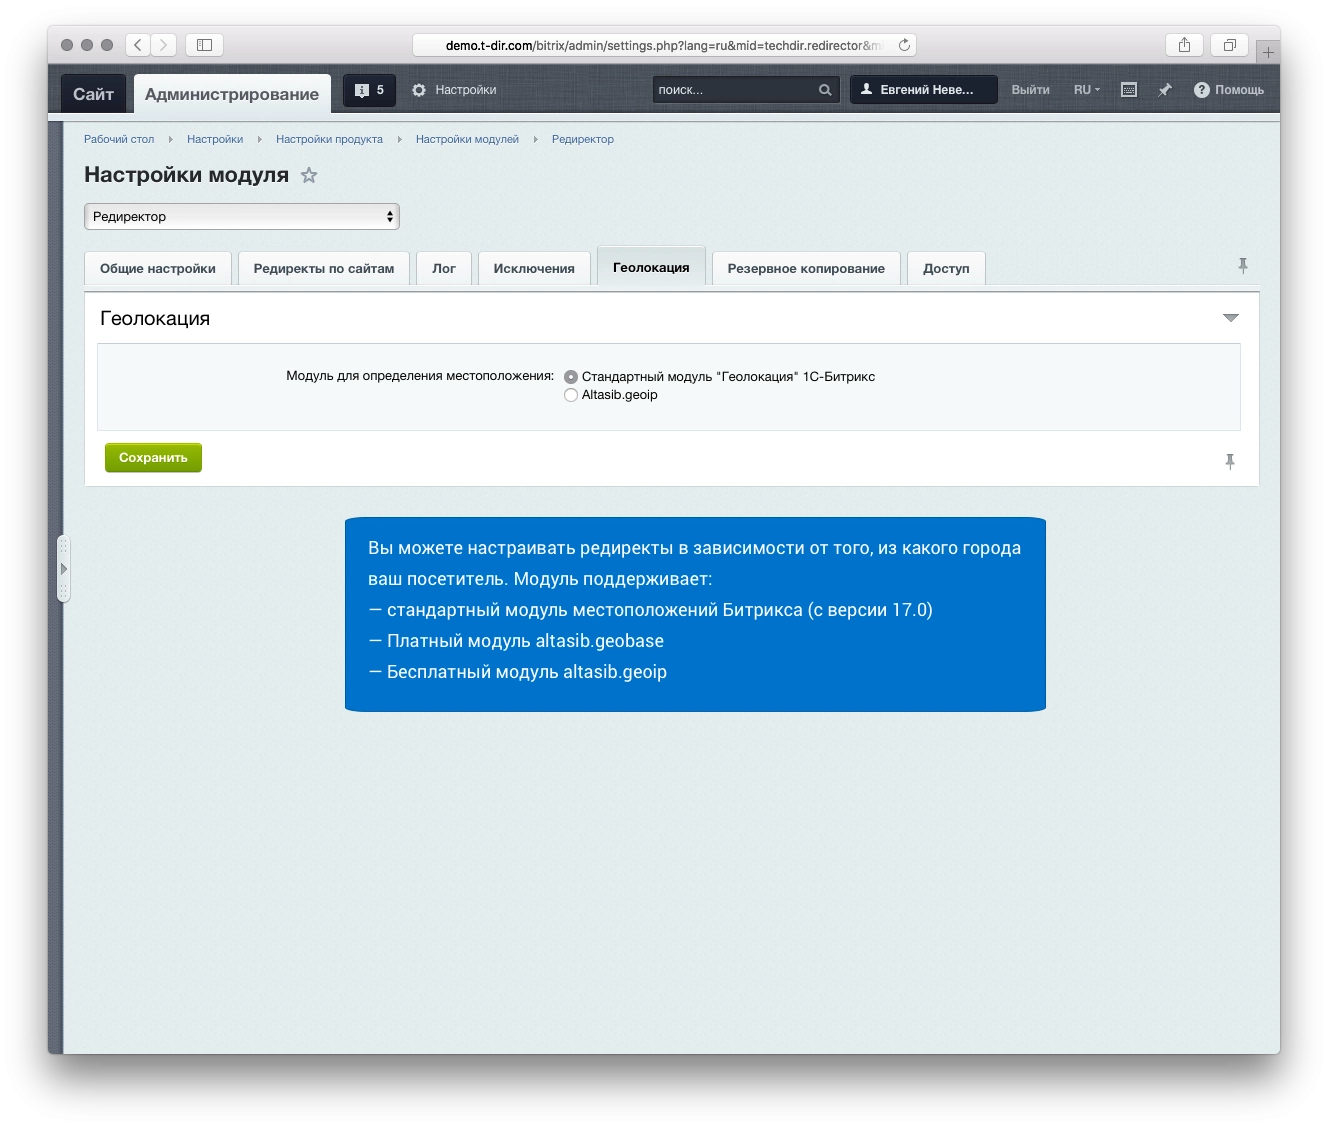The width and height of the screenshot is (1328, 1128).
Task: Click the pin icon beside the tabs
Action: [1243, 266]
